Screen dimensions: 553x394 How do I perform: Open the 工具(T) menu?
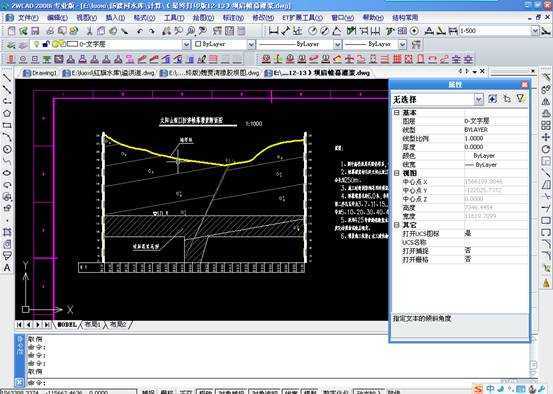174,18
